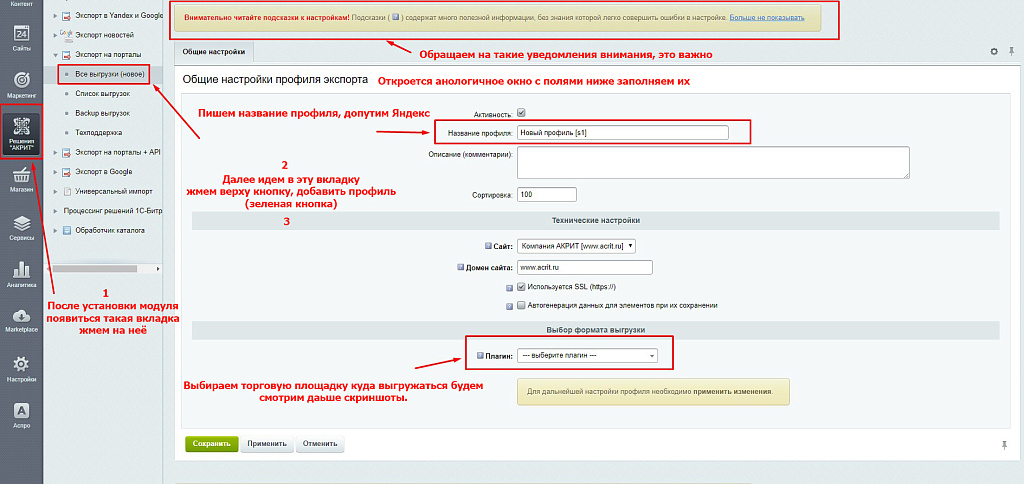
Task: Uncheck the Используется SSL checkbox
Action: pyautogui.click(x=521, y=288)
